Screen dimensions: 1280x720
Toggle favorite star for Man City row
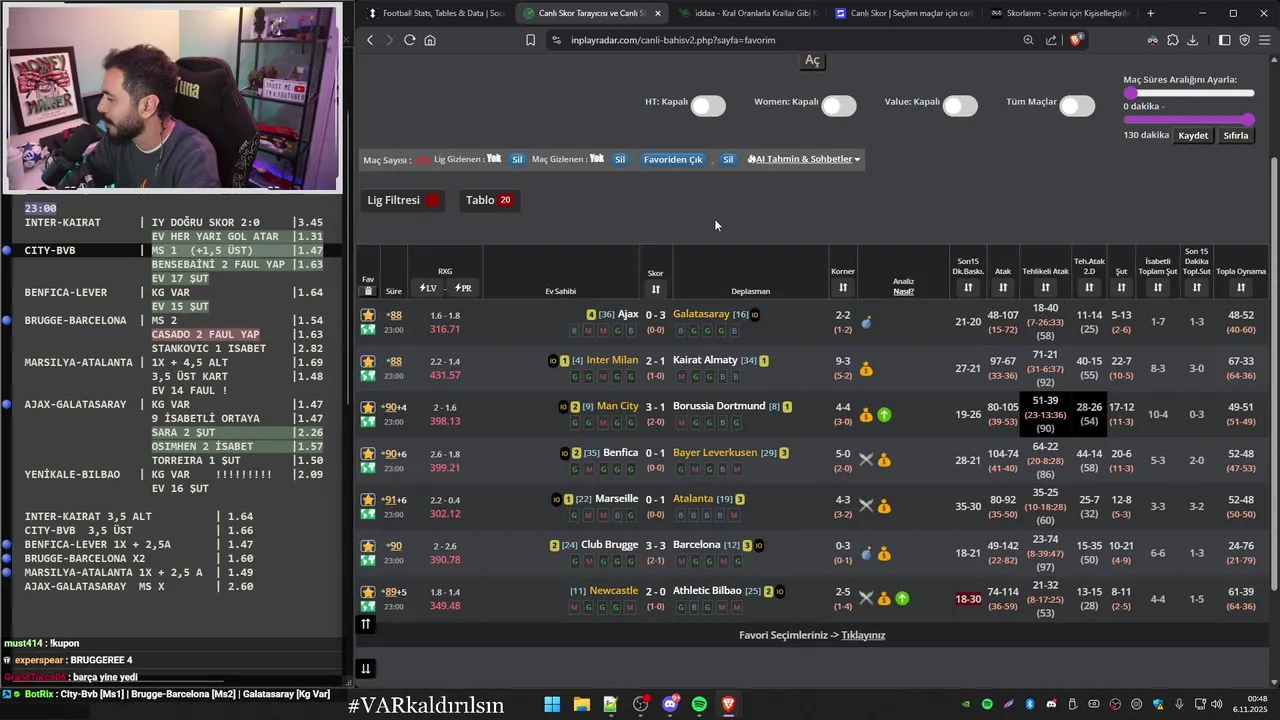pos(368,407)
